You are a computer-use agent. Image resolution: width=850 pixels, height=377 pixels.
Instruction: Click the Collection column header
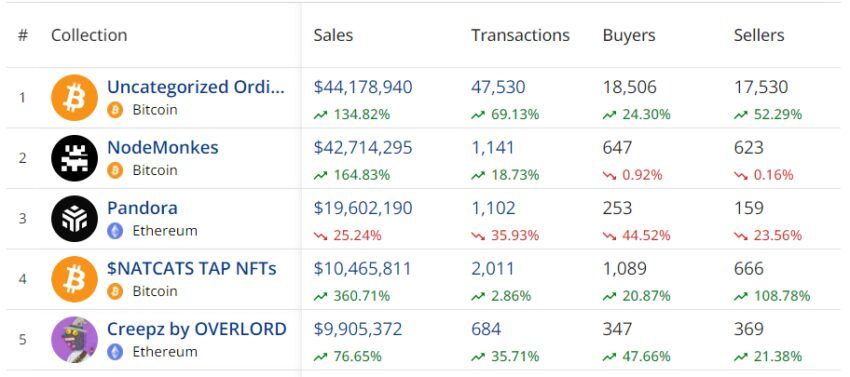click(x=89, y=35)
